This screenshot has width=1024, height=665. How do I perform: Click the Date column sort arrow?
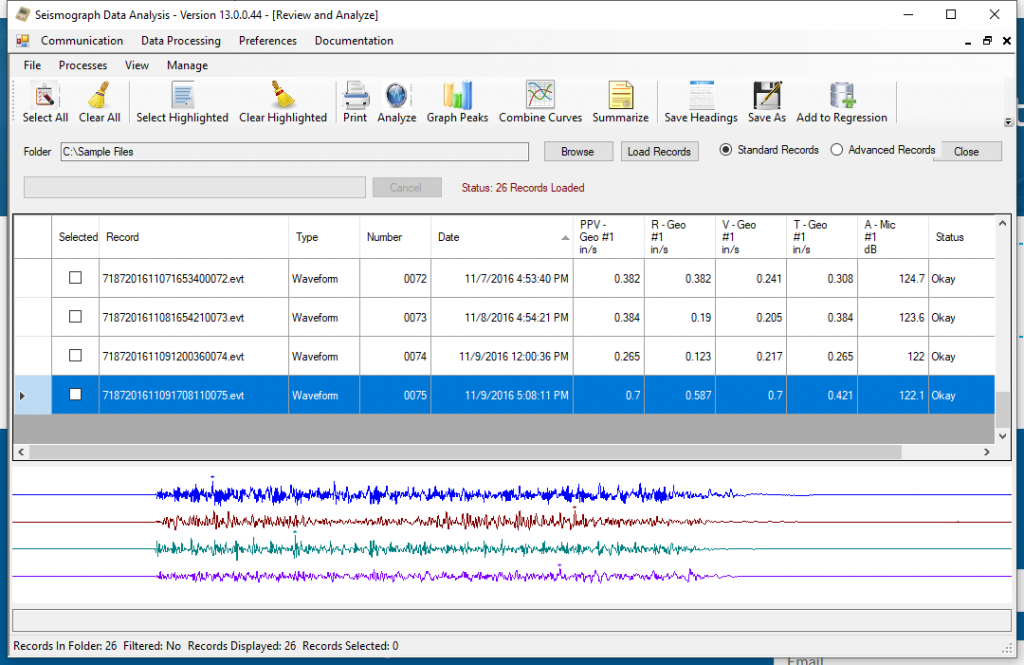pyautogui.click(x=565, y=236)
